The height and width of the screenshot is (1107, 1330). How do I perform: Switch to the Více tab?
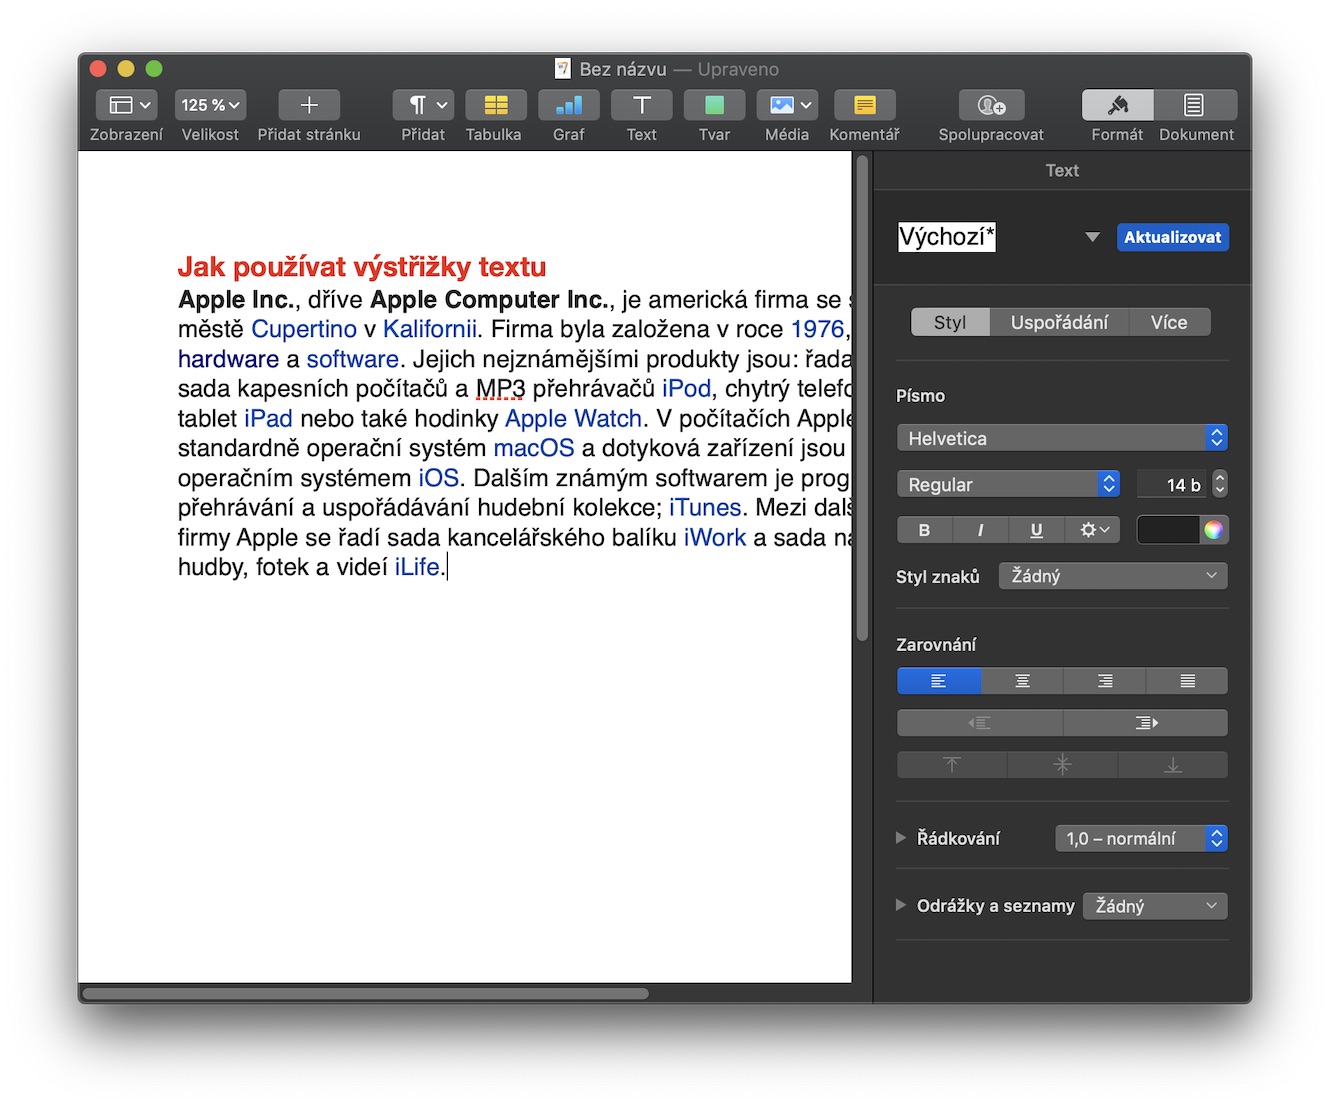[x=1169, y=322]
